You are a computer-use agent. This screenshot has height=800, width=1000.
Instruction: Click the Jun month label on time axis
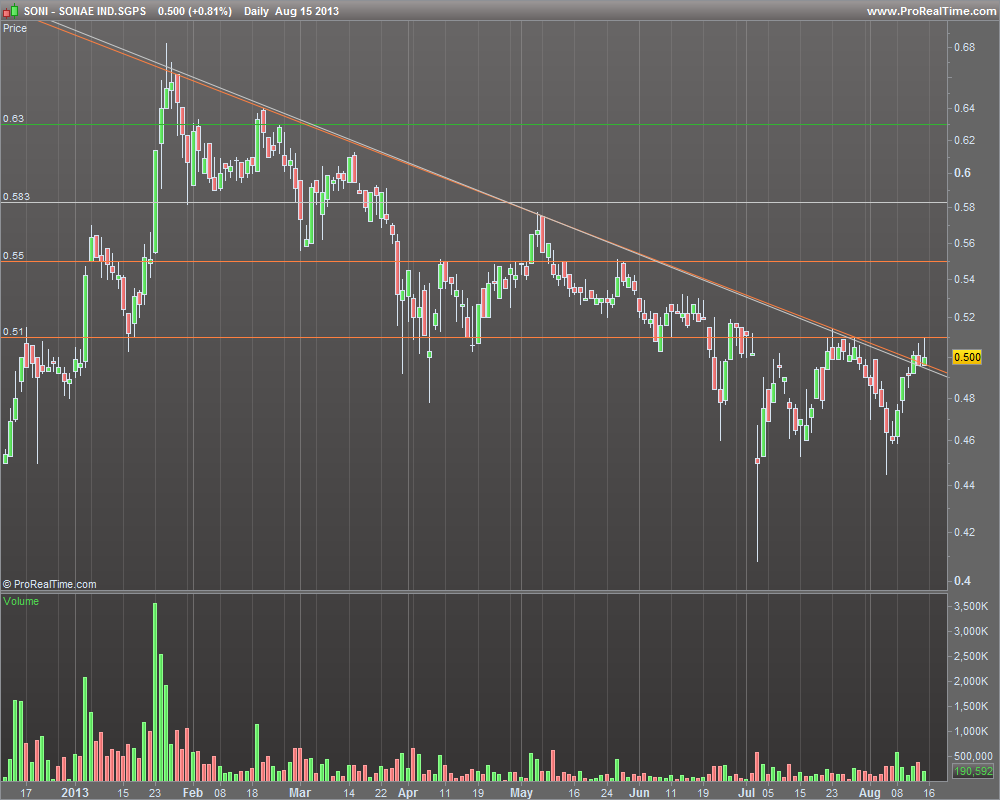point(639,792)
